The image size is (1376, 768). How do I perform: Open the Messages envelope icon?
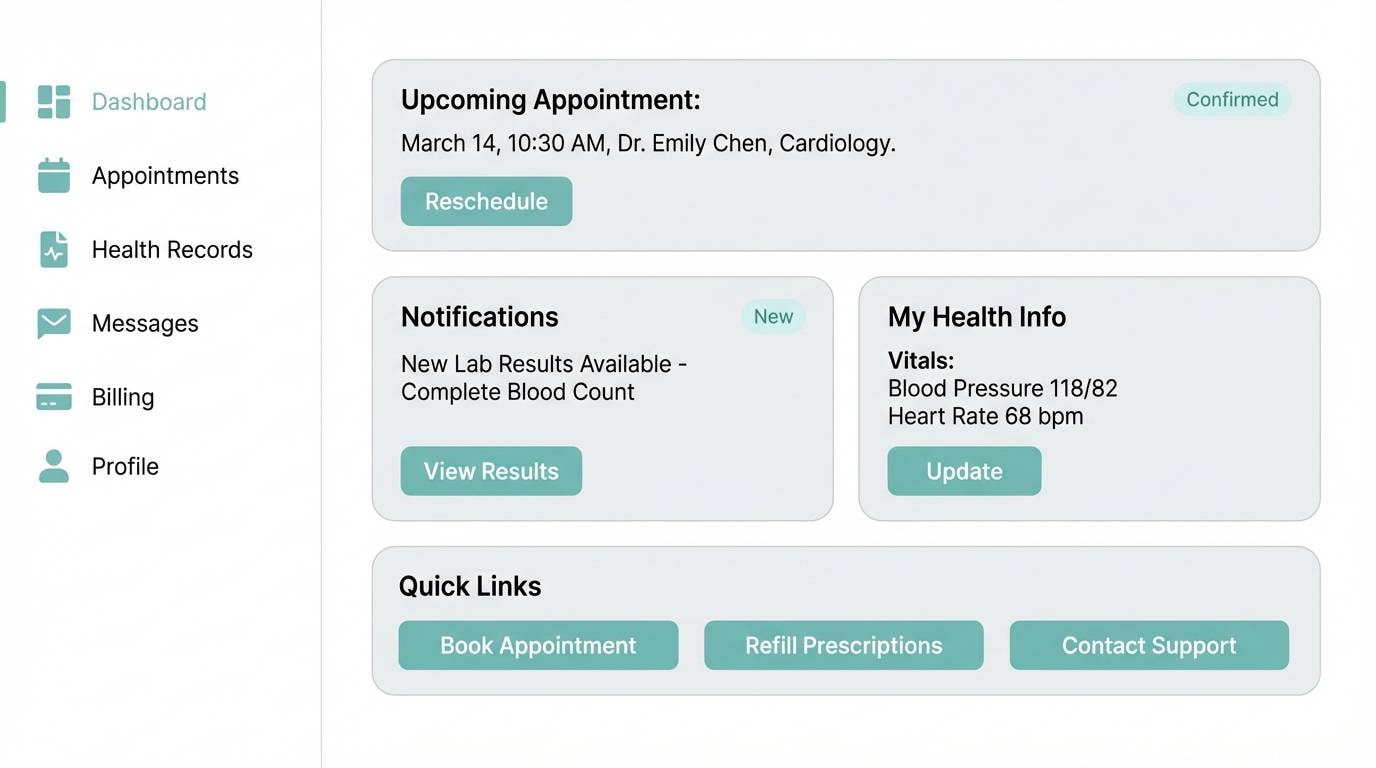click(x=52, y=323)
